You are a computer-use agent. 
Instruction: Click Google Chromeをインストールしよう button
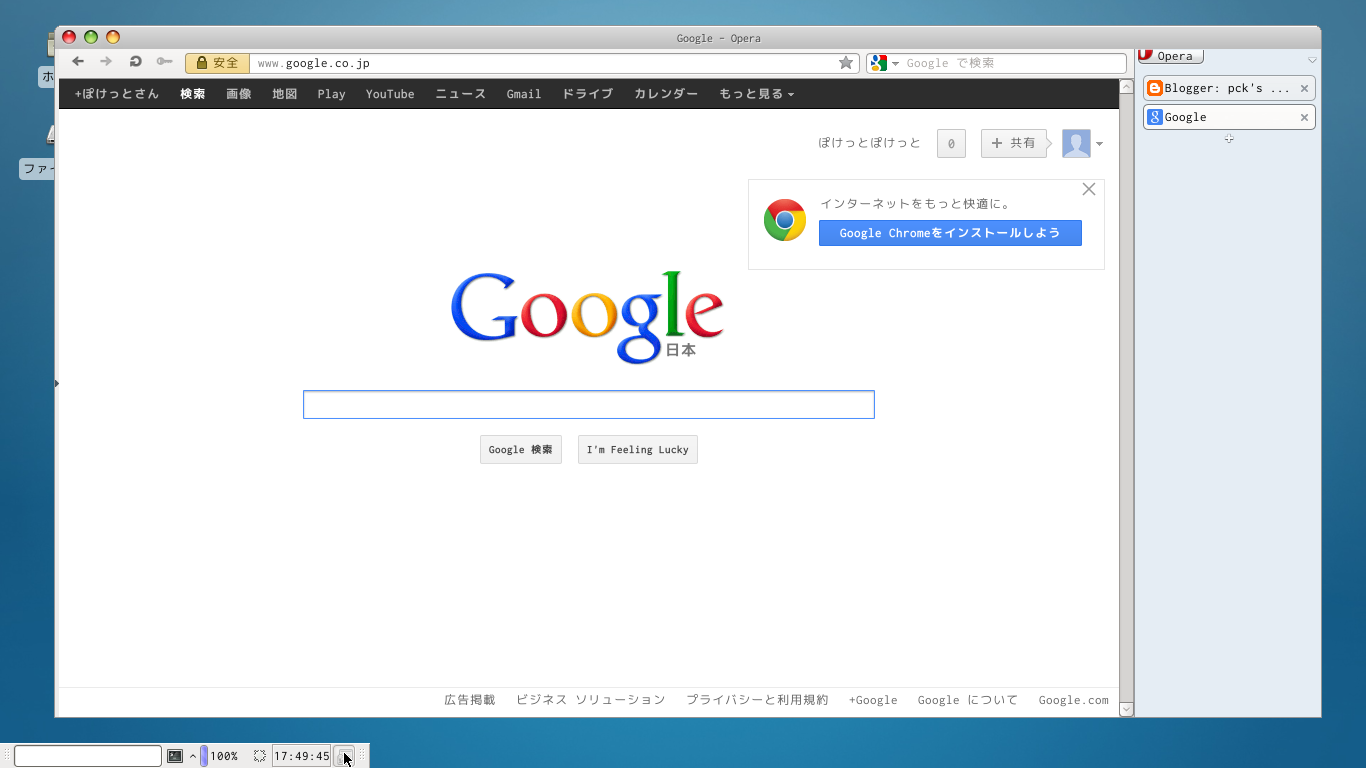pyautogui.click(x=950, y=233)
